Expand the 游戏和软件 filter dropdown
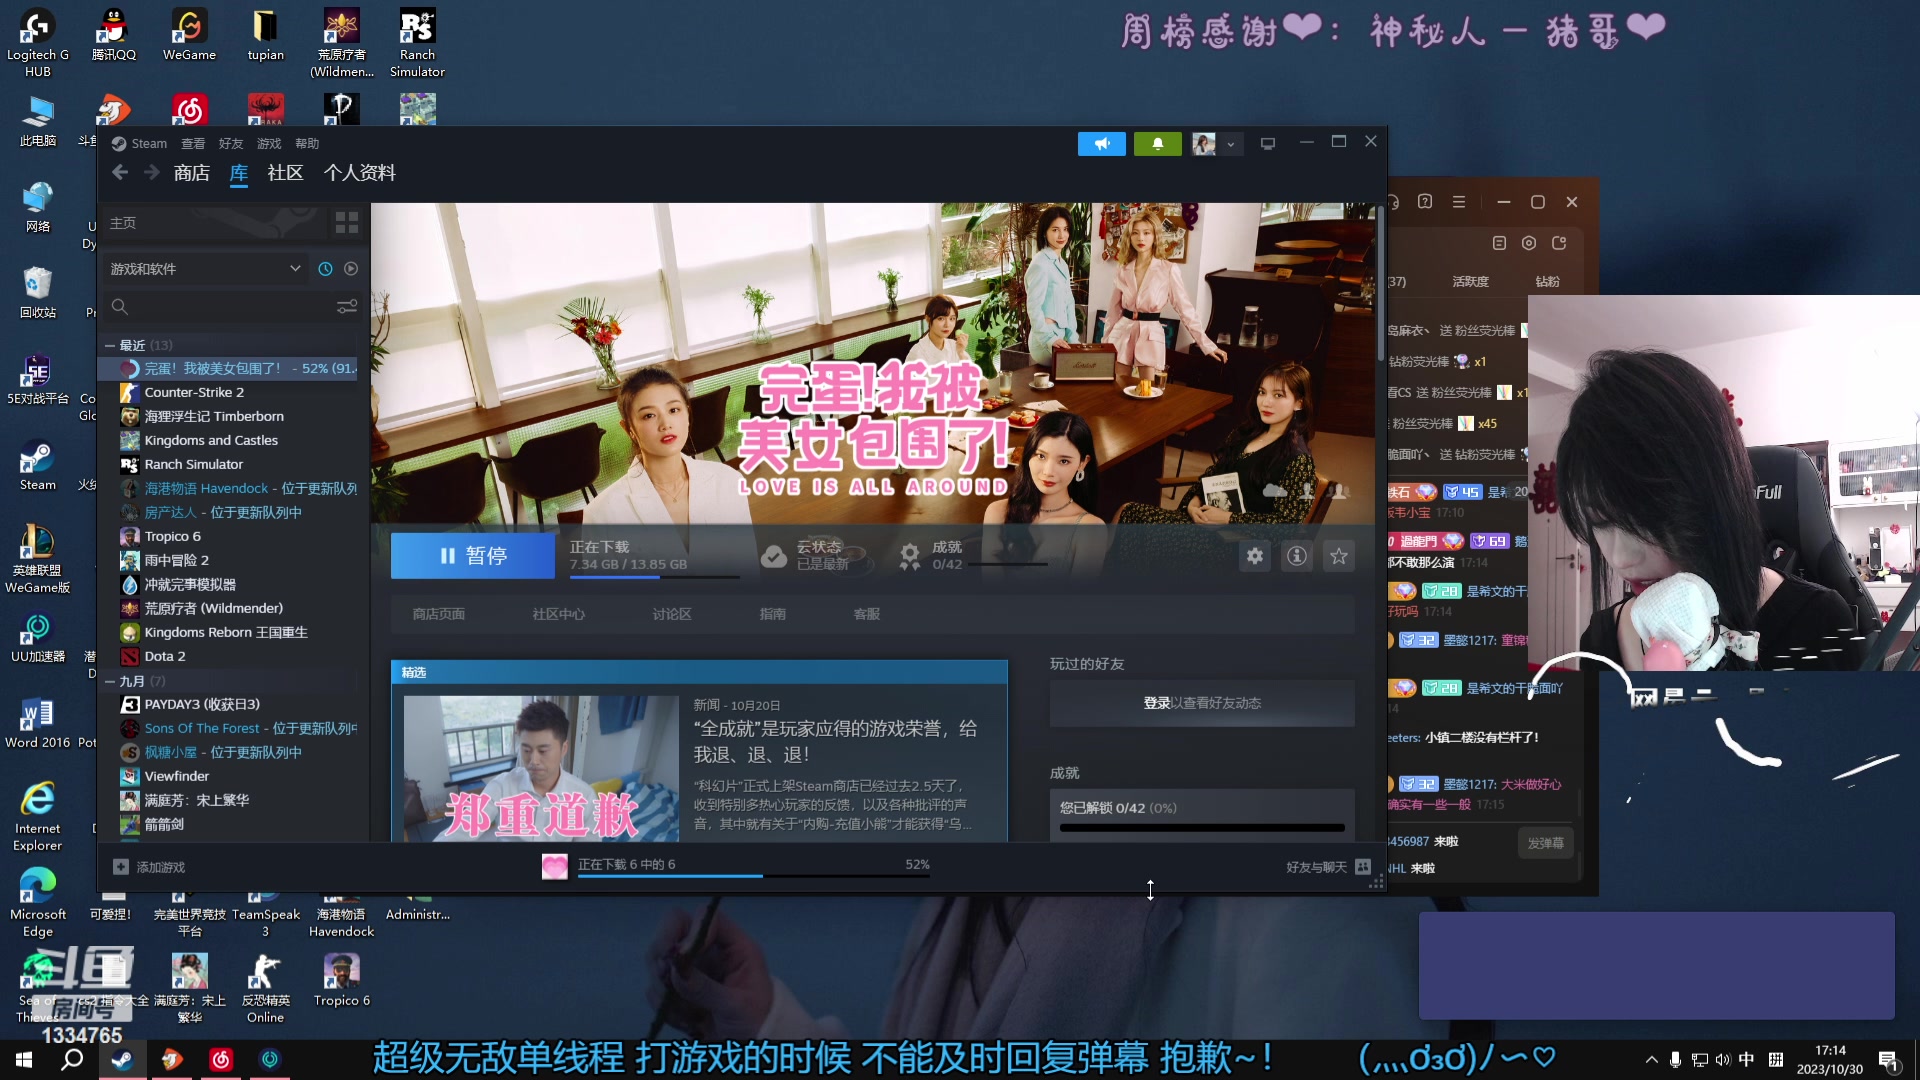 point(205,269)
